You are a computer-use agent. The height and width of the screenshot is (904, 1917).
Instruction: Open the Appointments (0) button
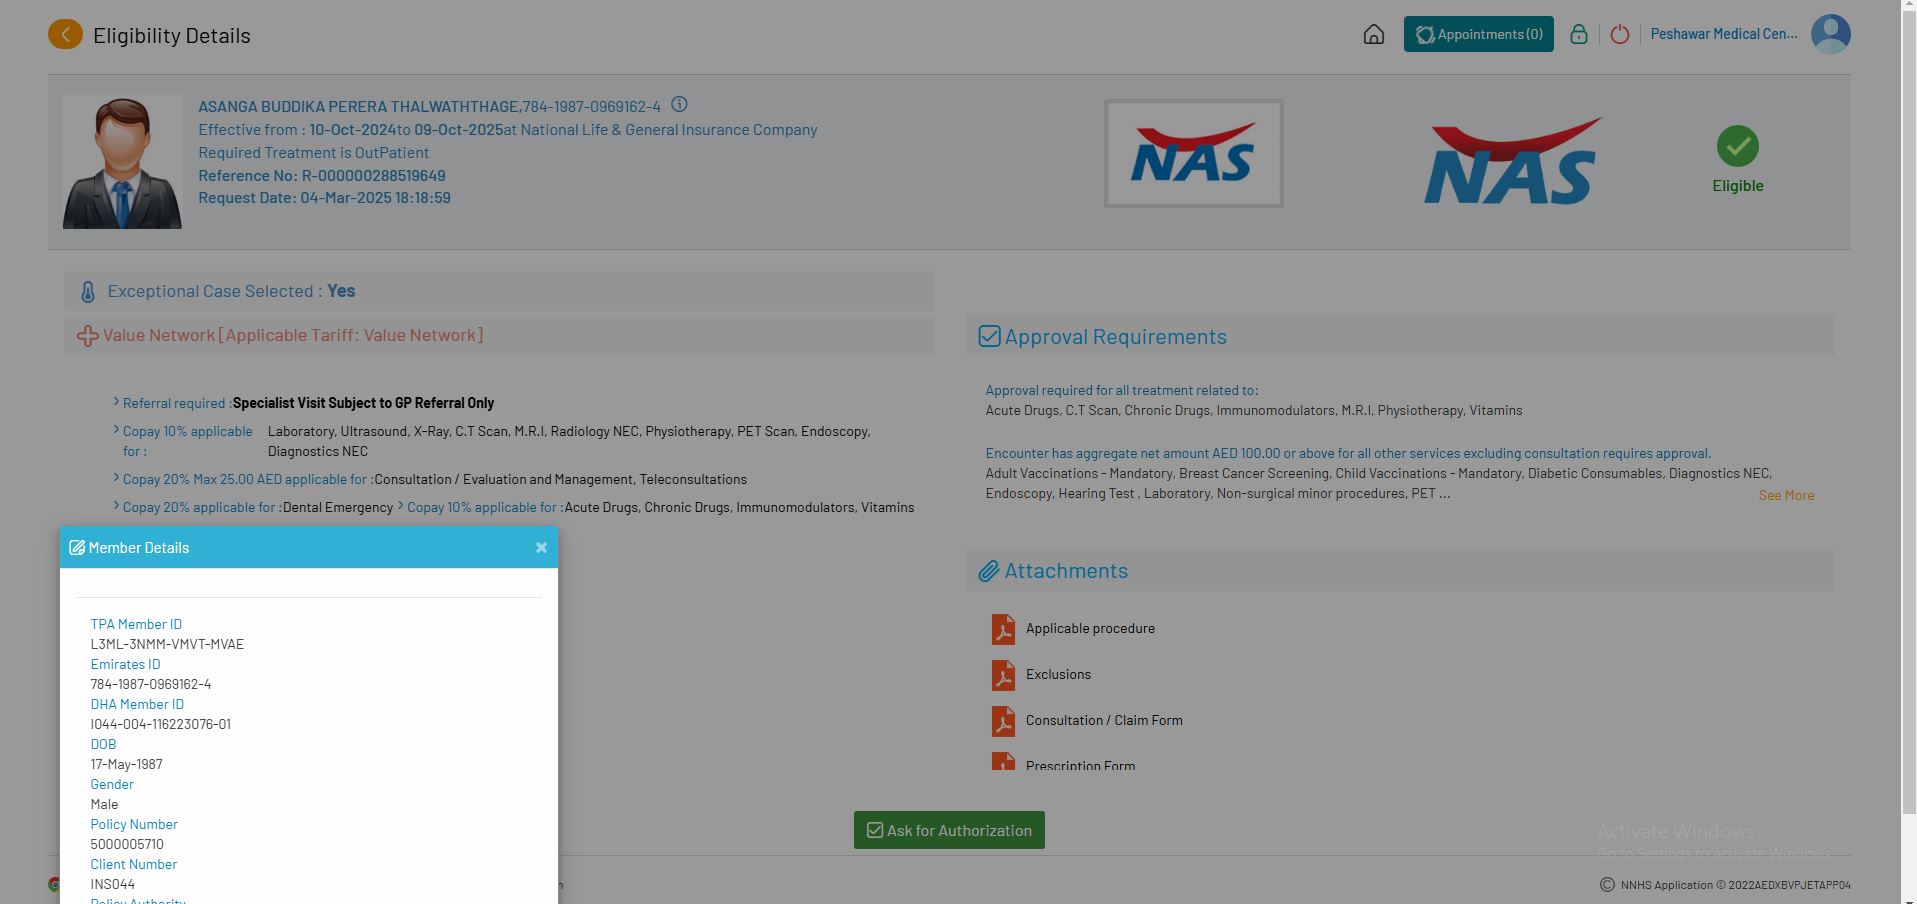tap(1478, 34)
